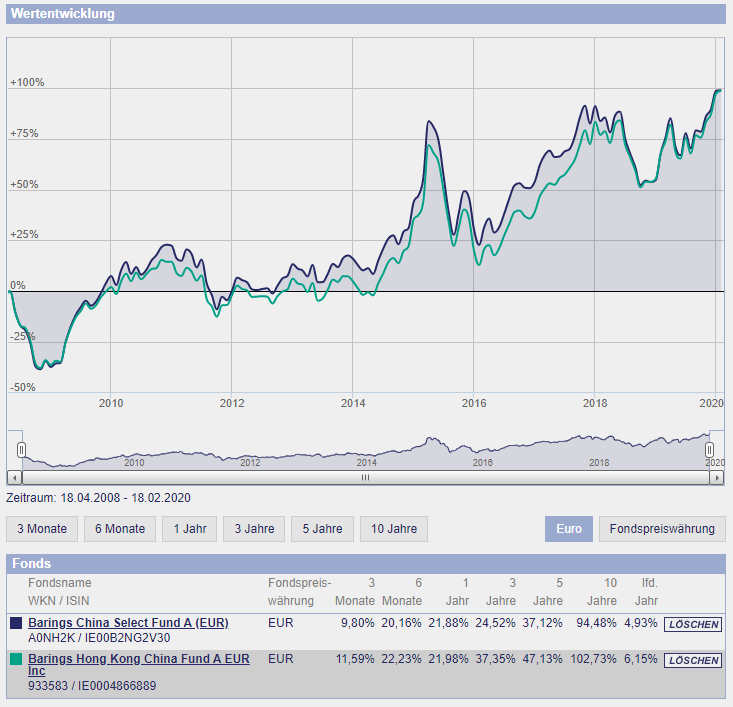Image resolution: width=733 pixels, height=707 pixels.
Task: Click the Fondspreis-währung column header
Action: coord(299,592)
